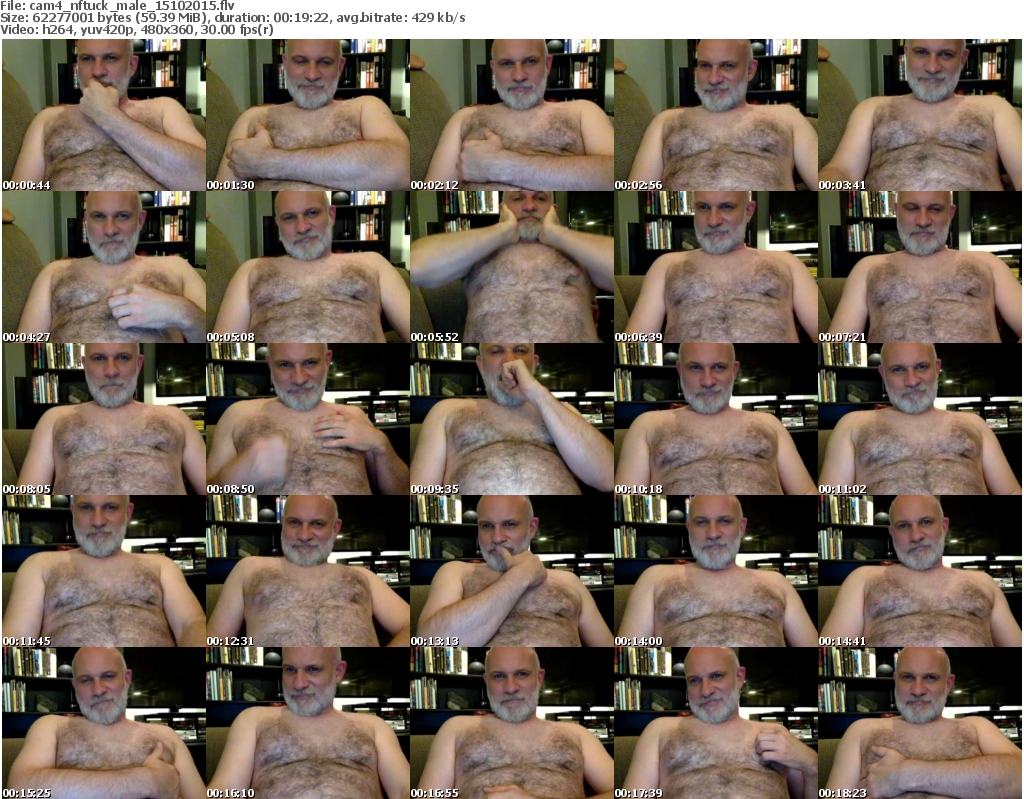Image resolution: width=1024 pixels, height=799 pixels.
Task: Select the thumbnail frame stamped 00:00:44
Action: [x=104, y=115]
